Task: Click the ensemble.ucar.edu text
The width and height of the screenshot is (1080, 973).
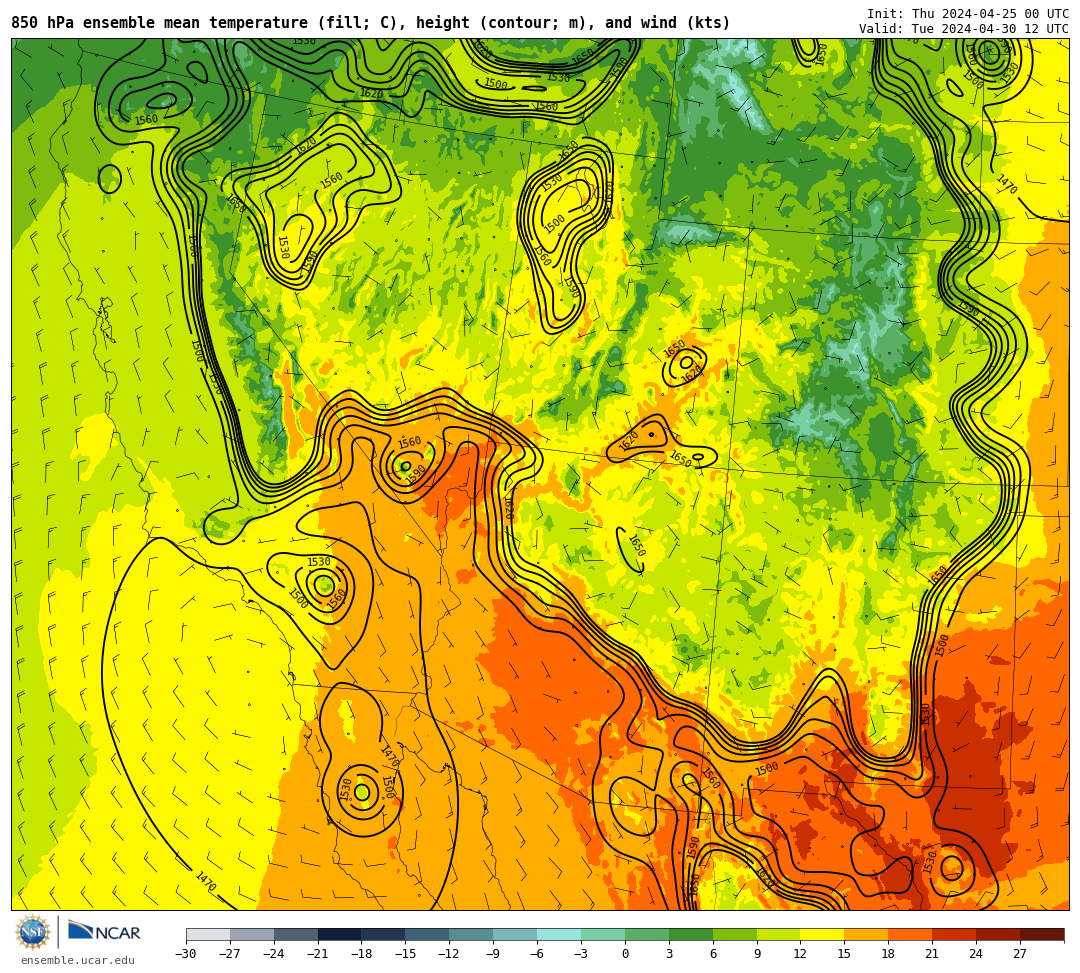Action: coord(77,960)
